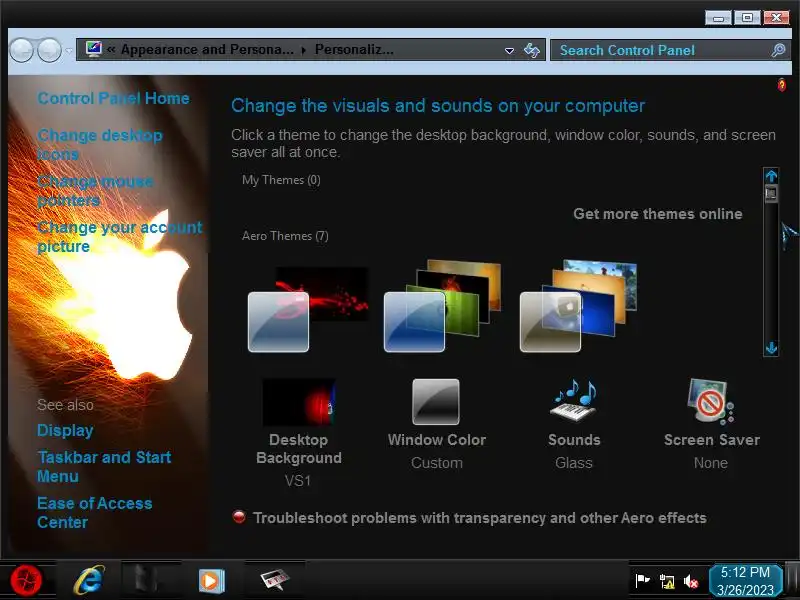
Task: Click the Refresh icon in address bar
Action: pos(532,50)
